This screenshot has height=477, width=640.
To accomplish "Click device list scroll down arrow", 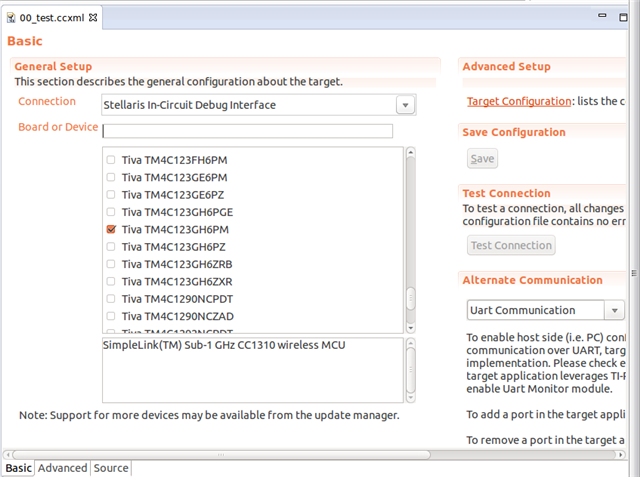I will pos(411,328).
